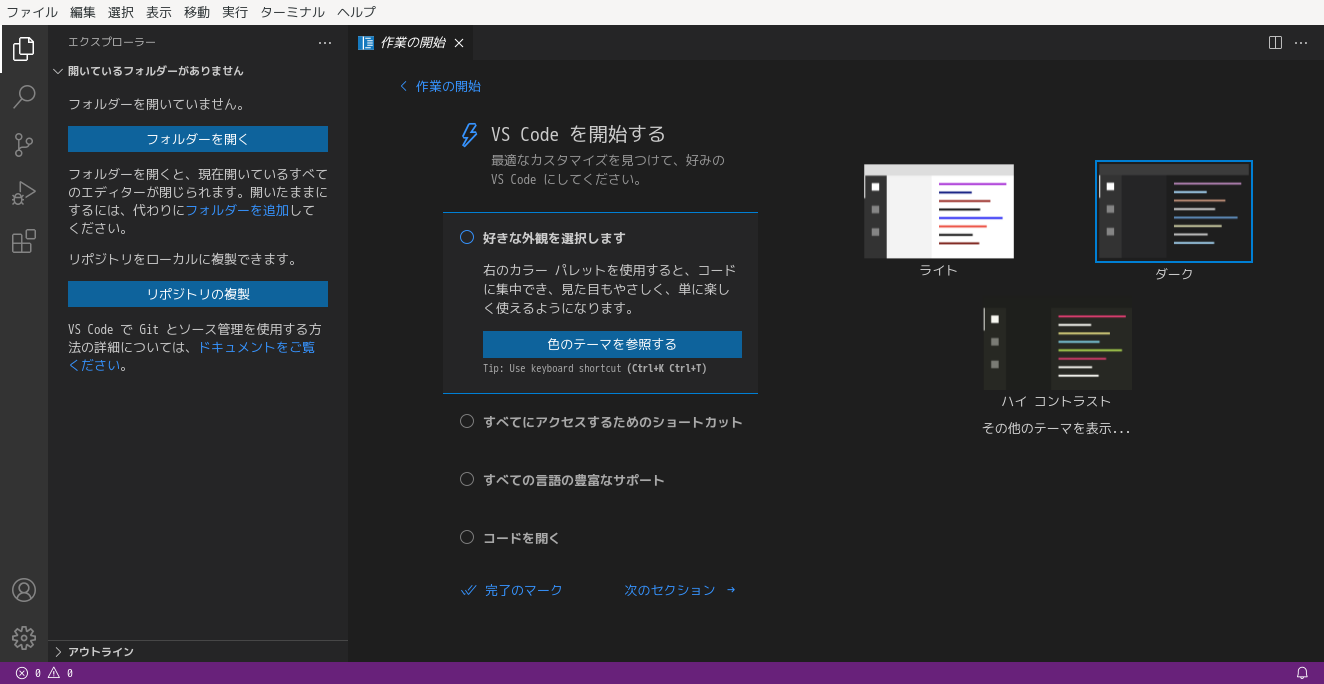Click the lightning bolt icon beside VS Code を開始する
Screen dimensions: 1324x684
tap(468, 135)
